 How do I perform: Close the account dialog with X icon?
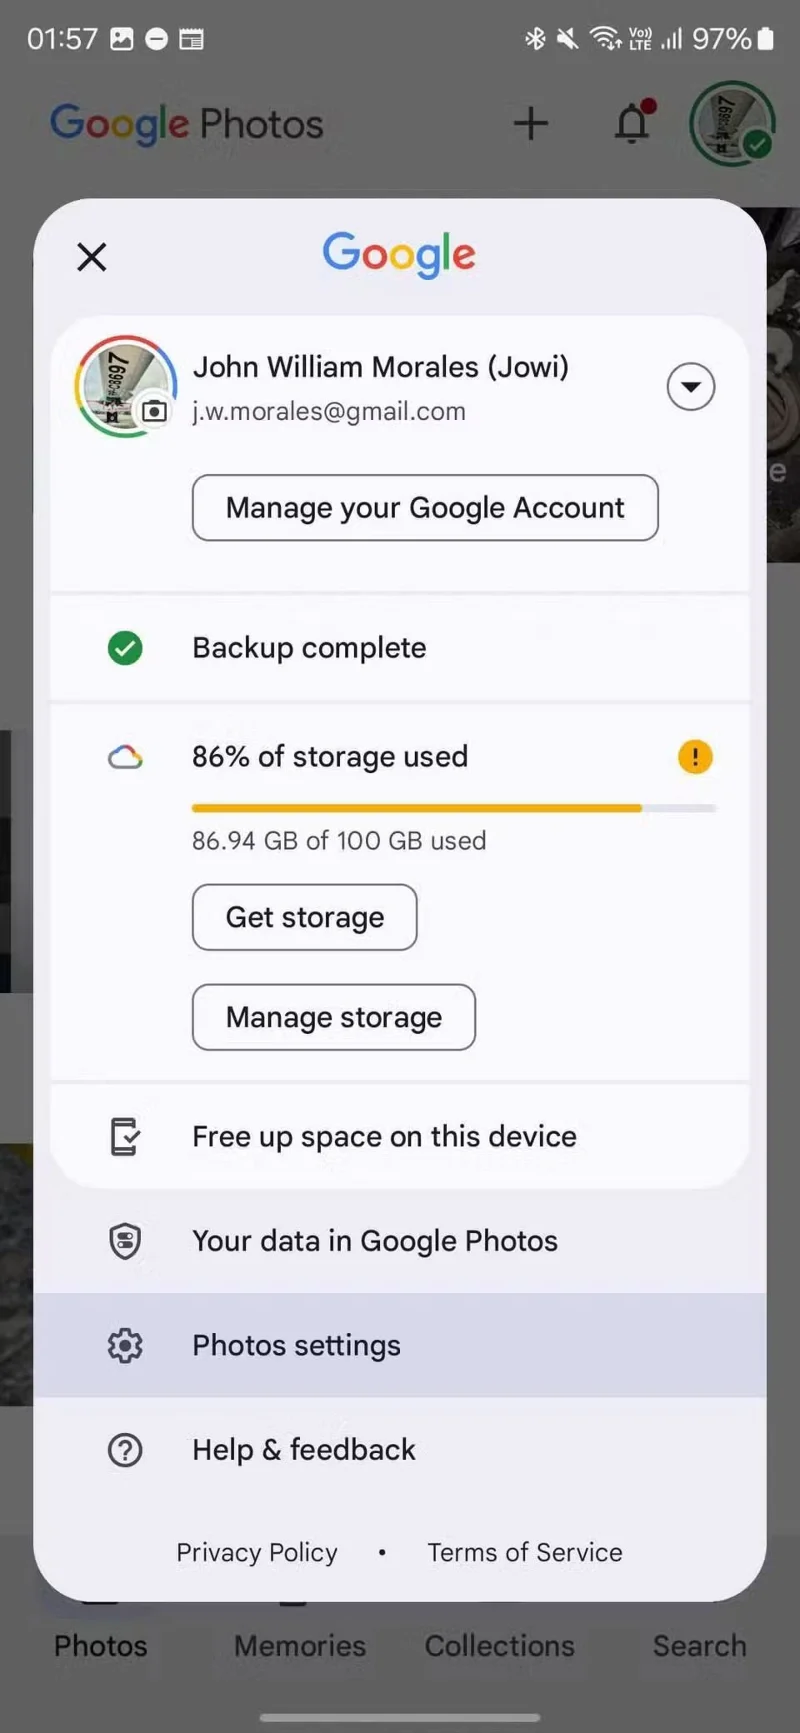(92, 257)
